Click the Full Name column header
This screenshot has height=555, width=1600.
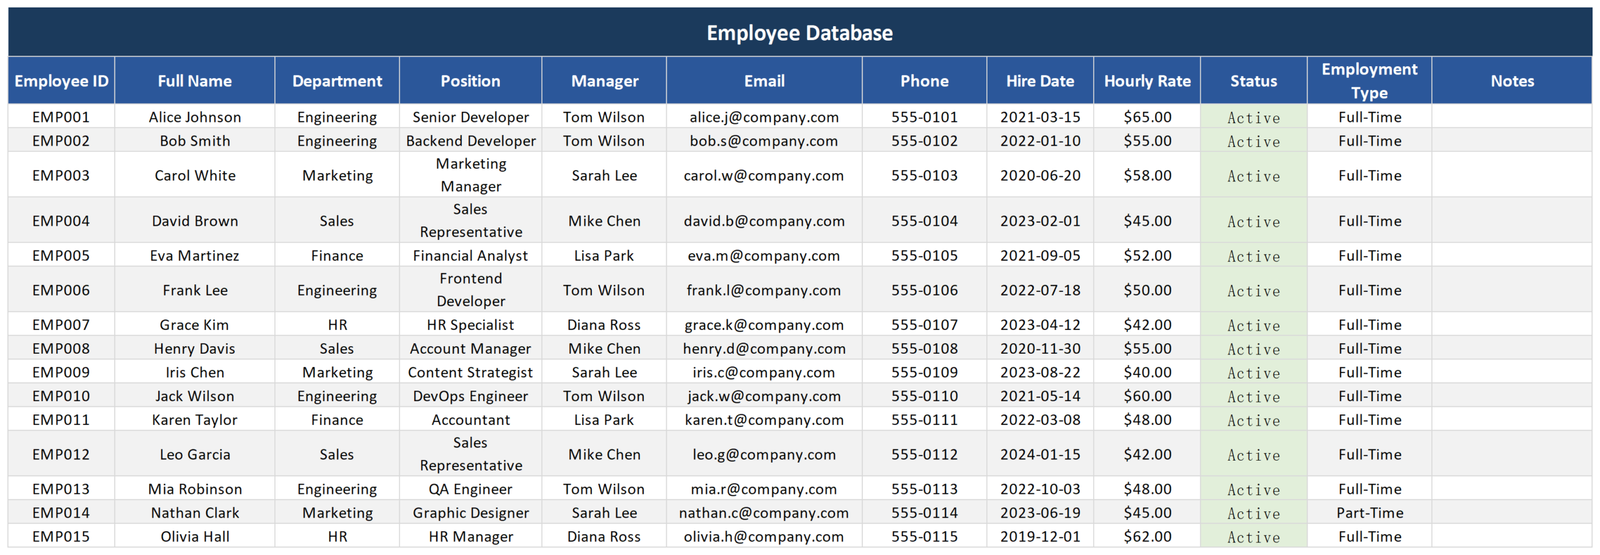pos(195,81)
